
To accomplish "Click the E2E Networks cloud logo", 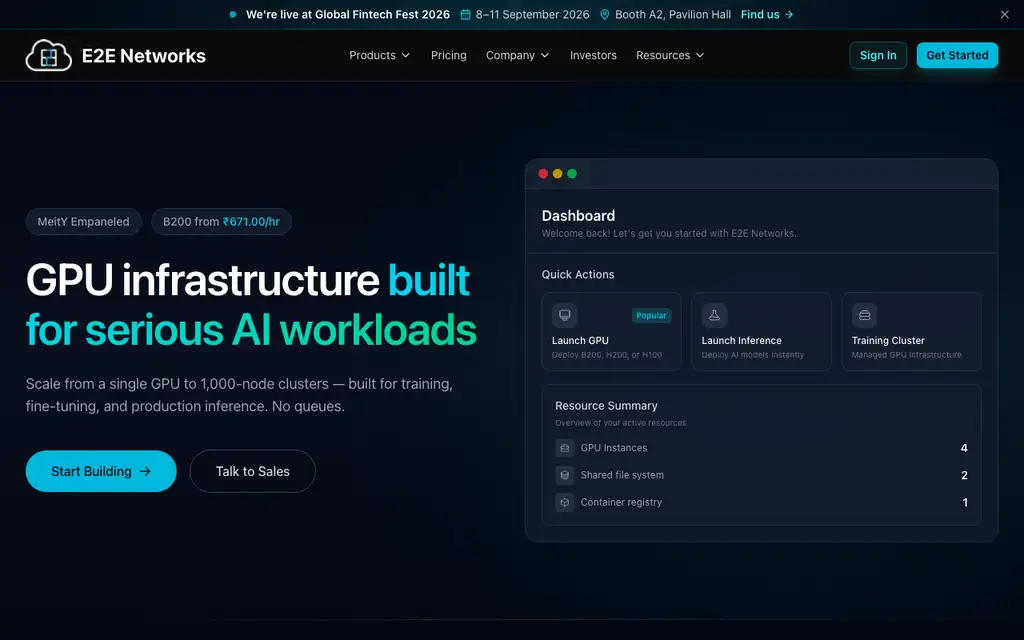I will point(48,56).
